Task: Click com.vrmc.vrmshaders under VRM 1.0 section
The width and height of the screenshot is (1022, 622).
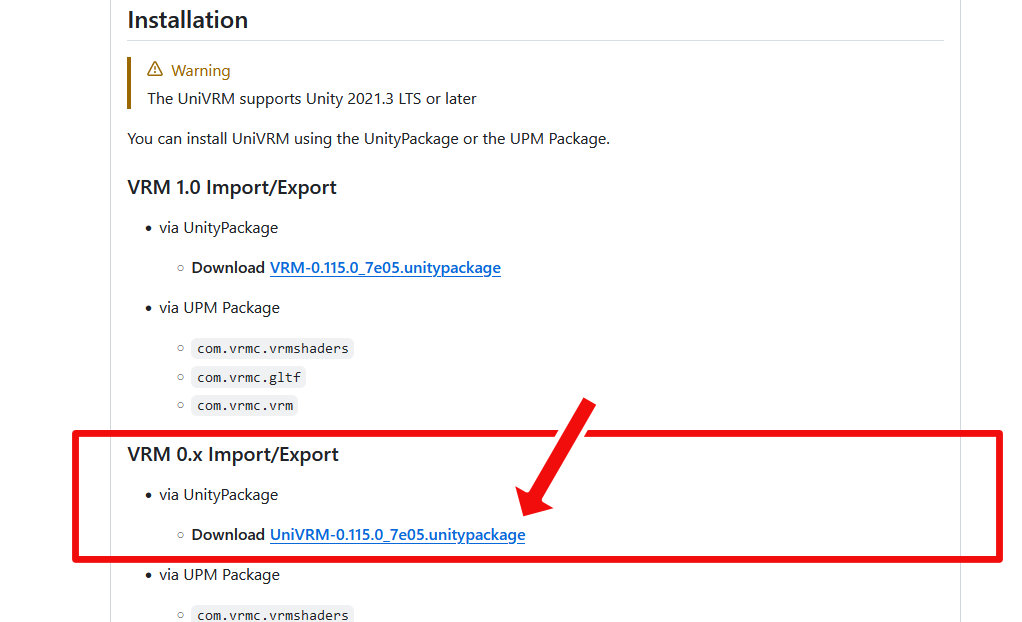Action: [272, 349]
